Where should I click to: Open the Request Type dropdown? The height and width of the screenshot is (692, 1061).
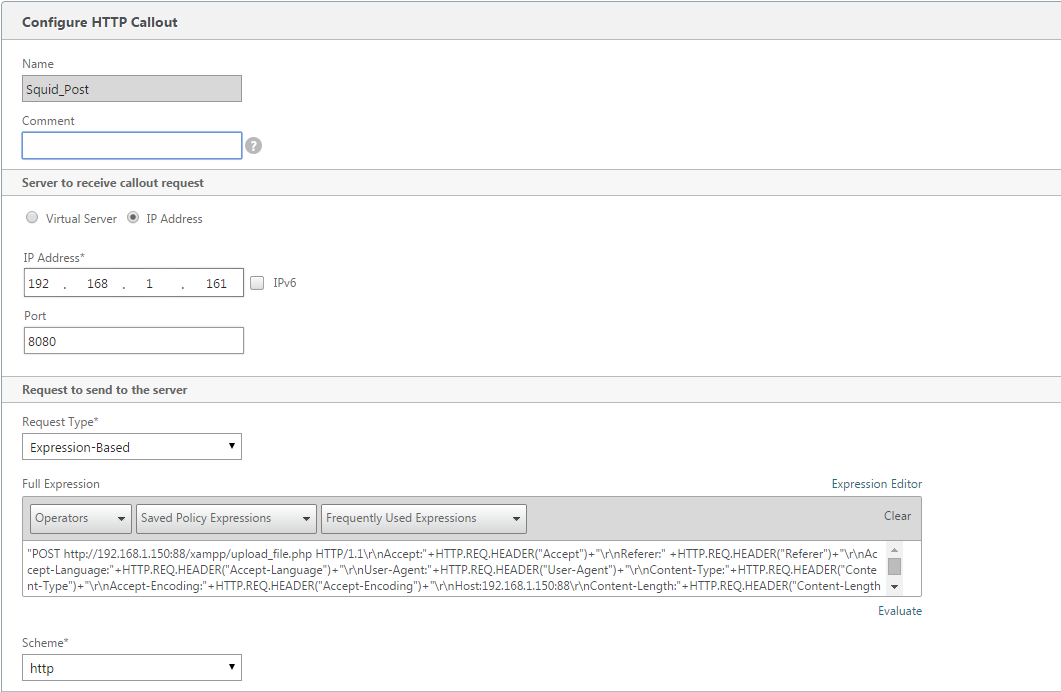coord(132,447)
